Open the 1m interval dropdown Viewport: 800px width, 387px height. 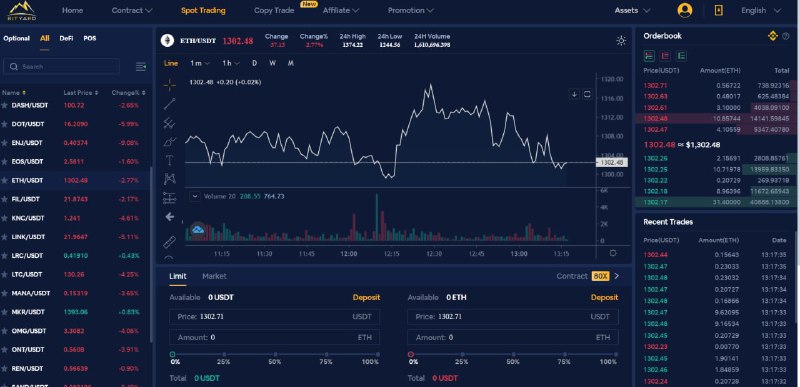[x=199, y=63]
